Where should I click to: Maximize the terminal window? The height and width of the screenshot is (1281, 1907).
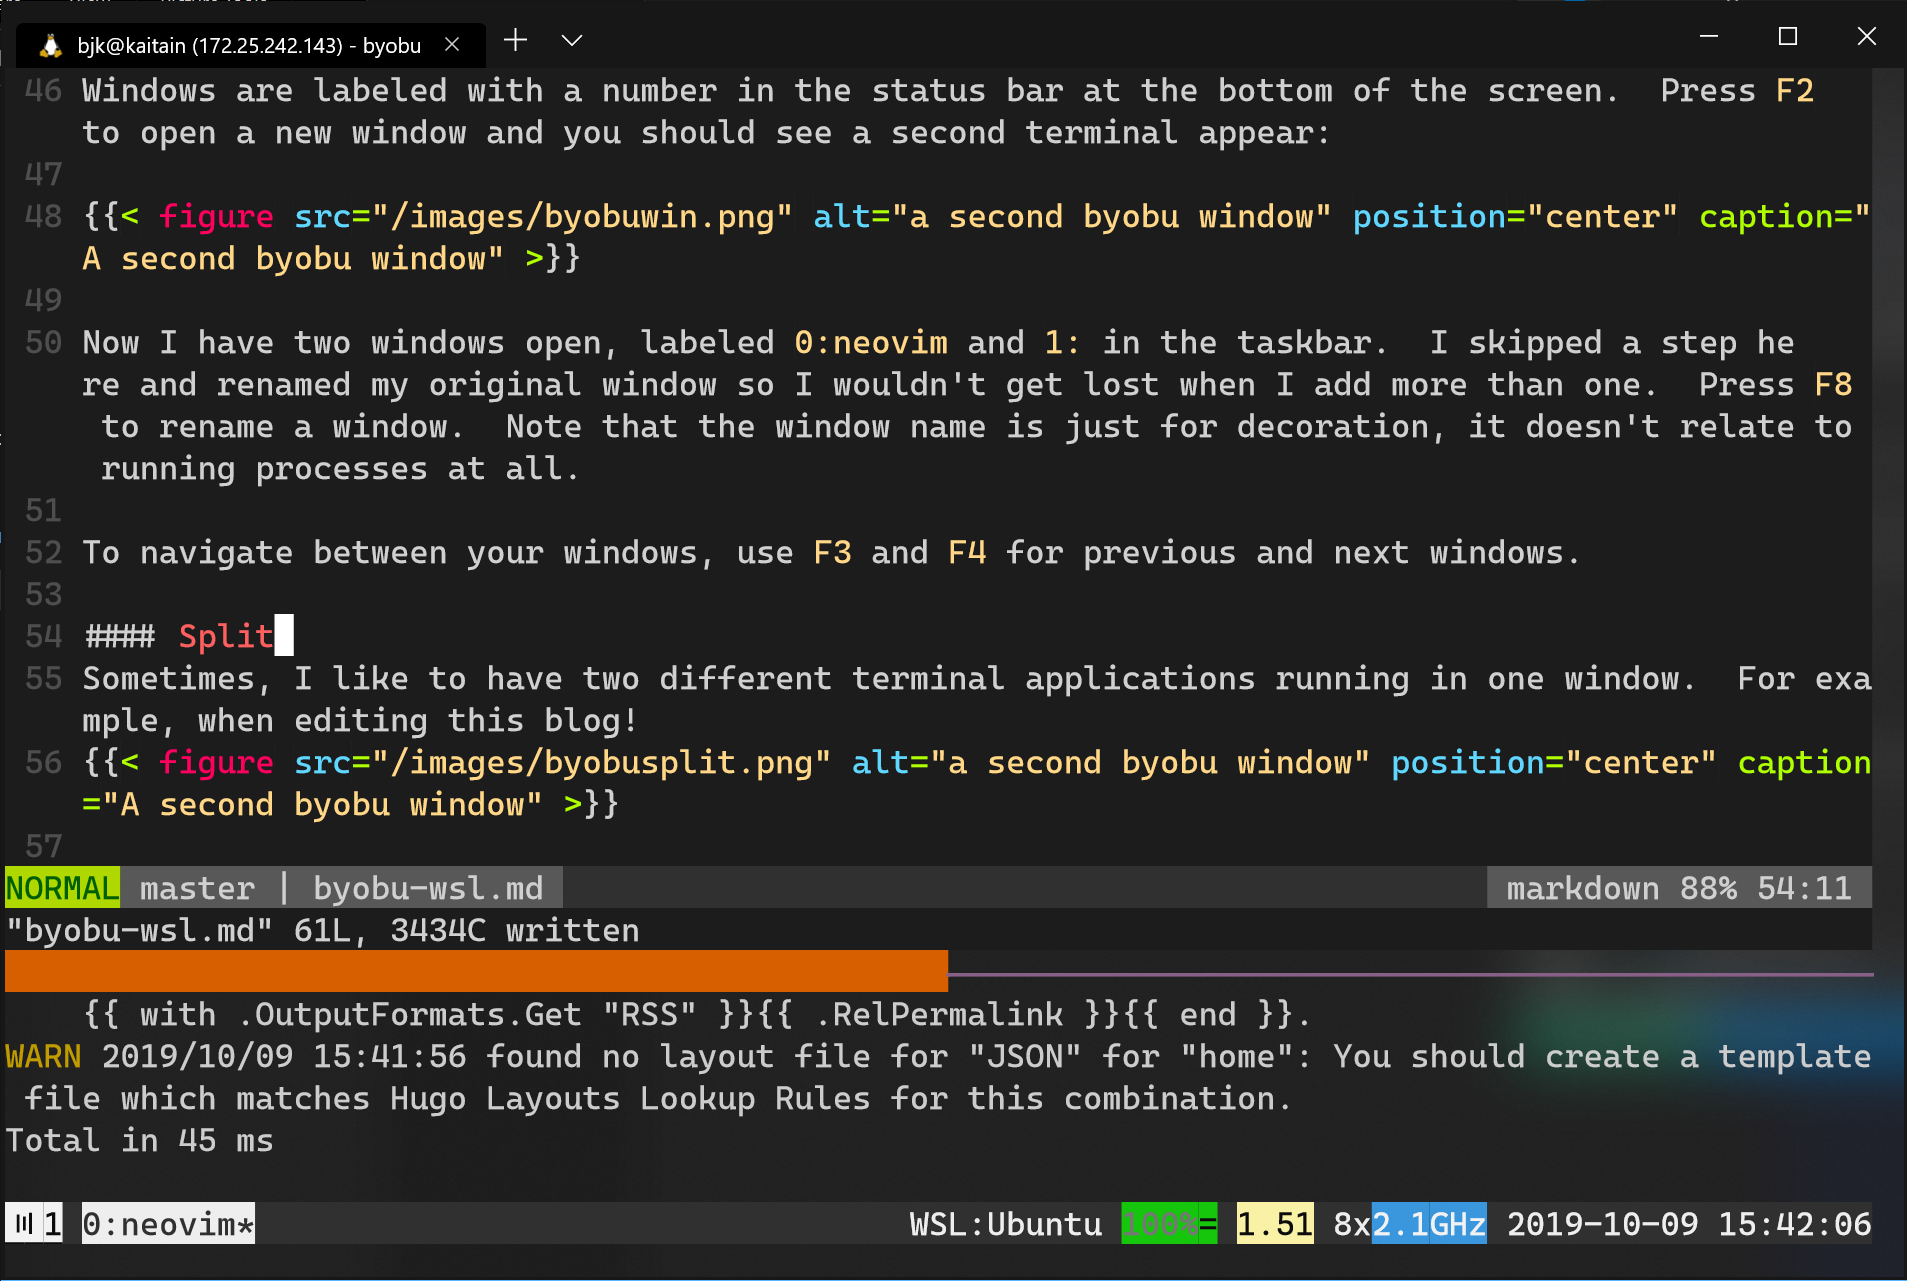click(1788, 37)
